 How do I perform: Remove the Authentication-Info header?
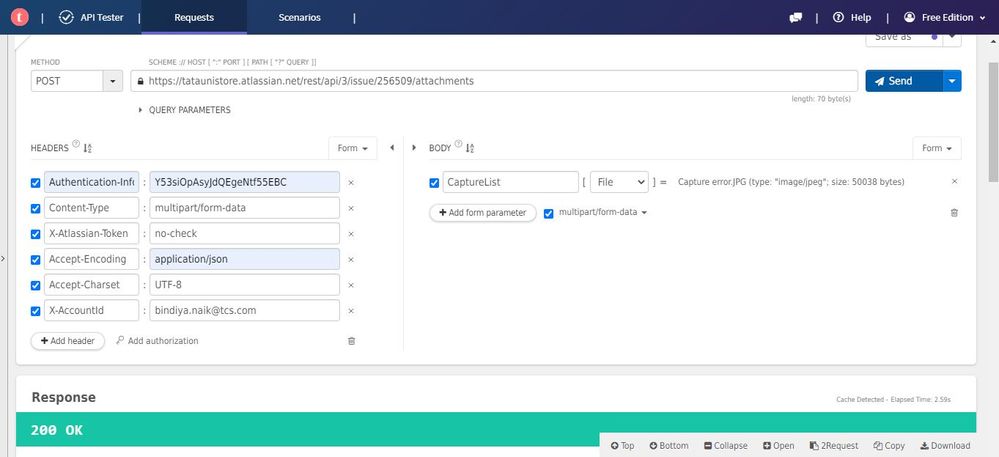351,183
